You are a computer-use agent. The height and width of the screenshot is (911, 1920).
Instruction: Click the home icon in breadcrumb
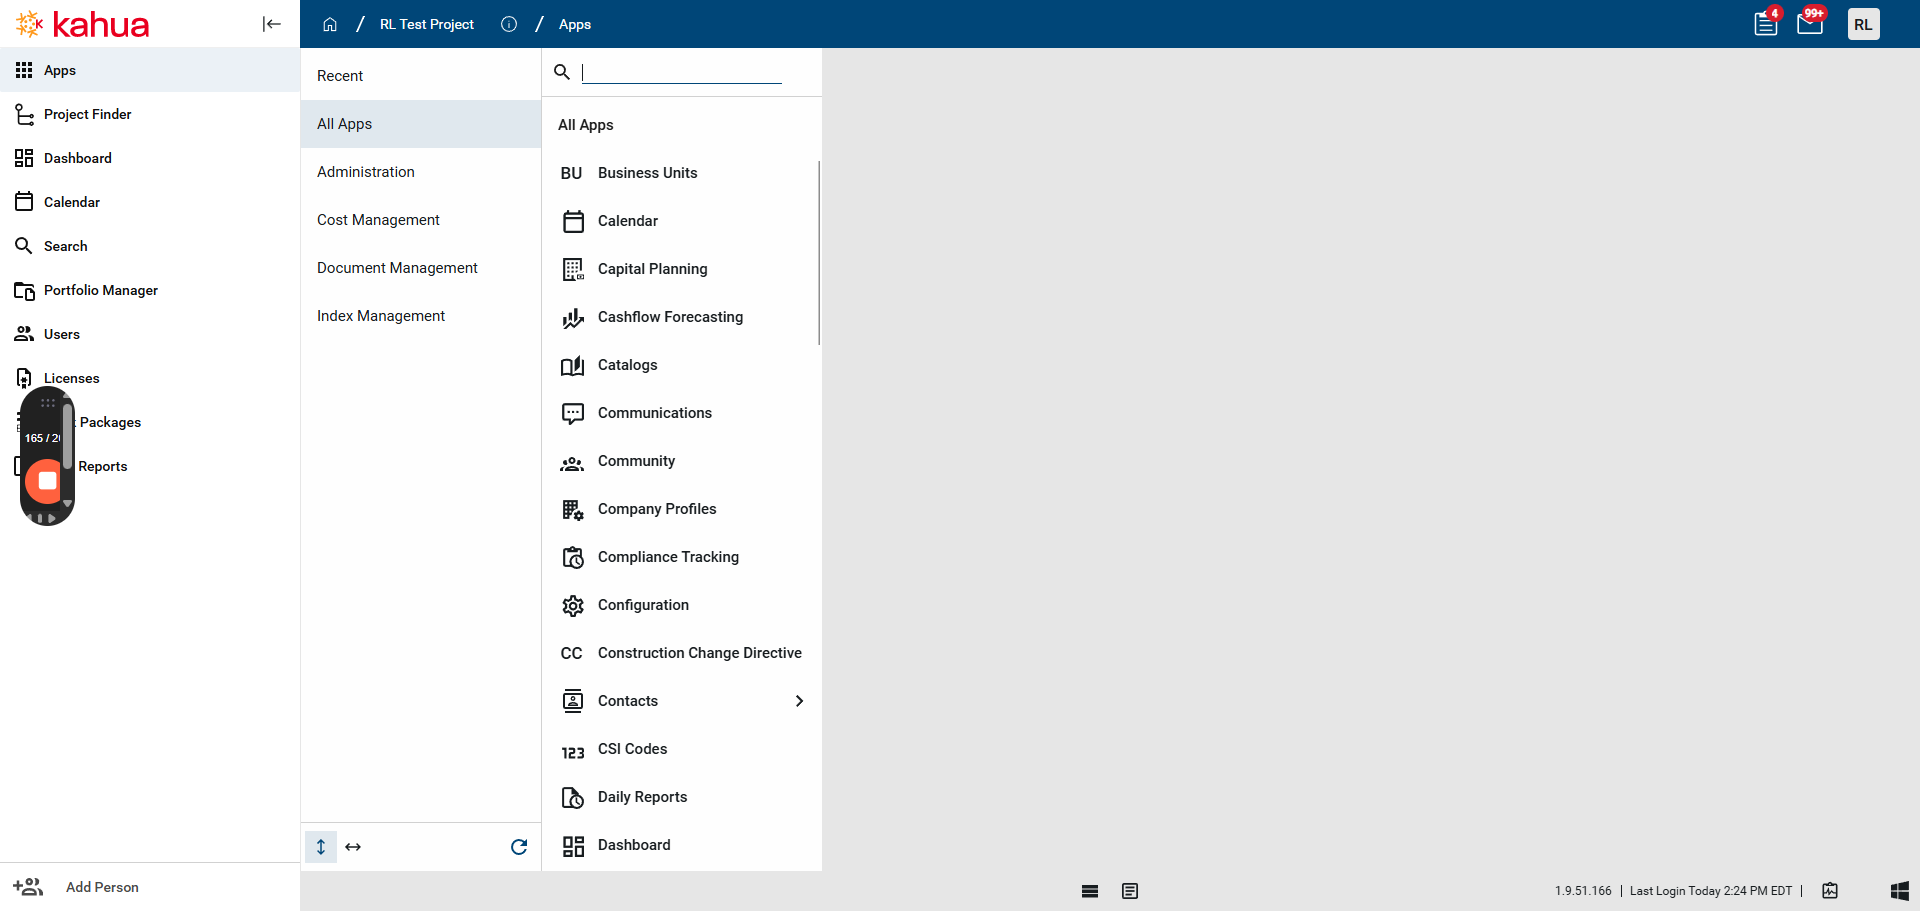point(330,24)
